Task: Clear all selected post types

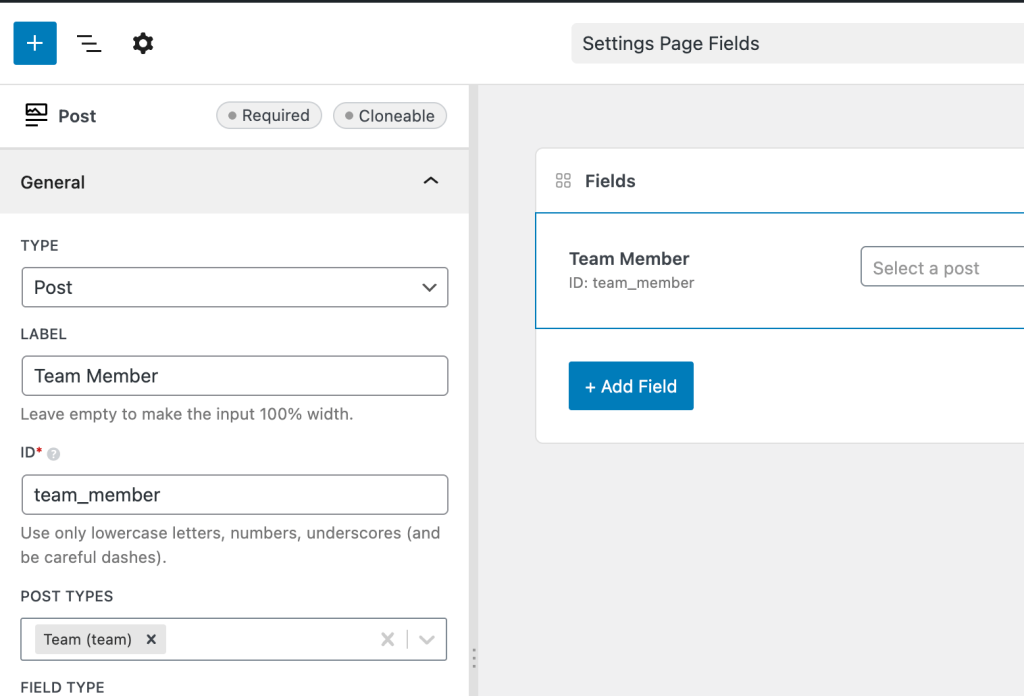Action: pyautogui.click(x=387, y=639)
